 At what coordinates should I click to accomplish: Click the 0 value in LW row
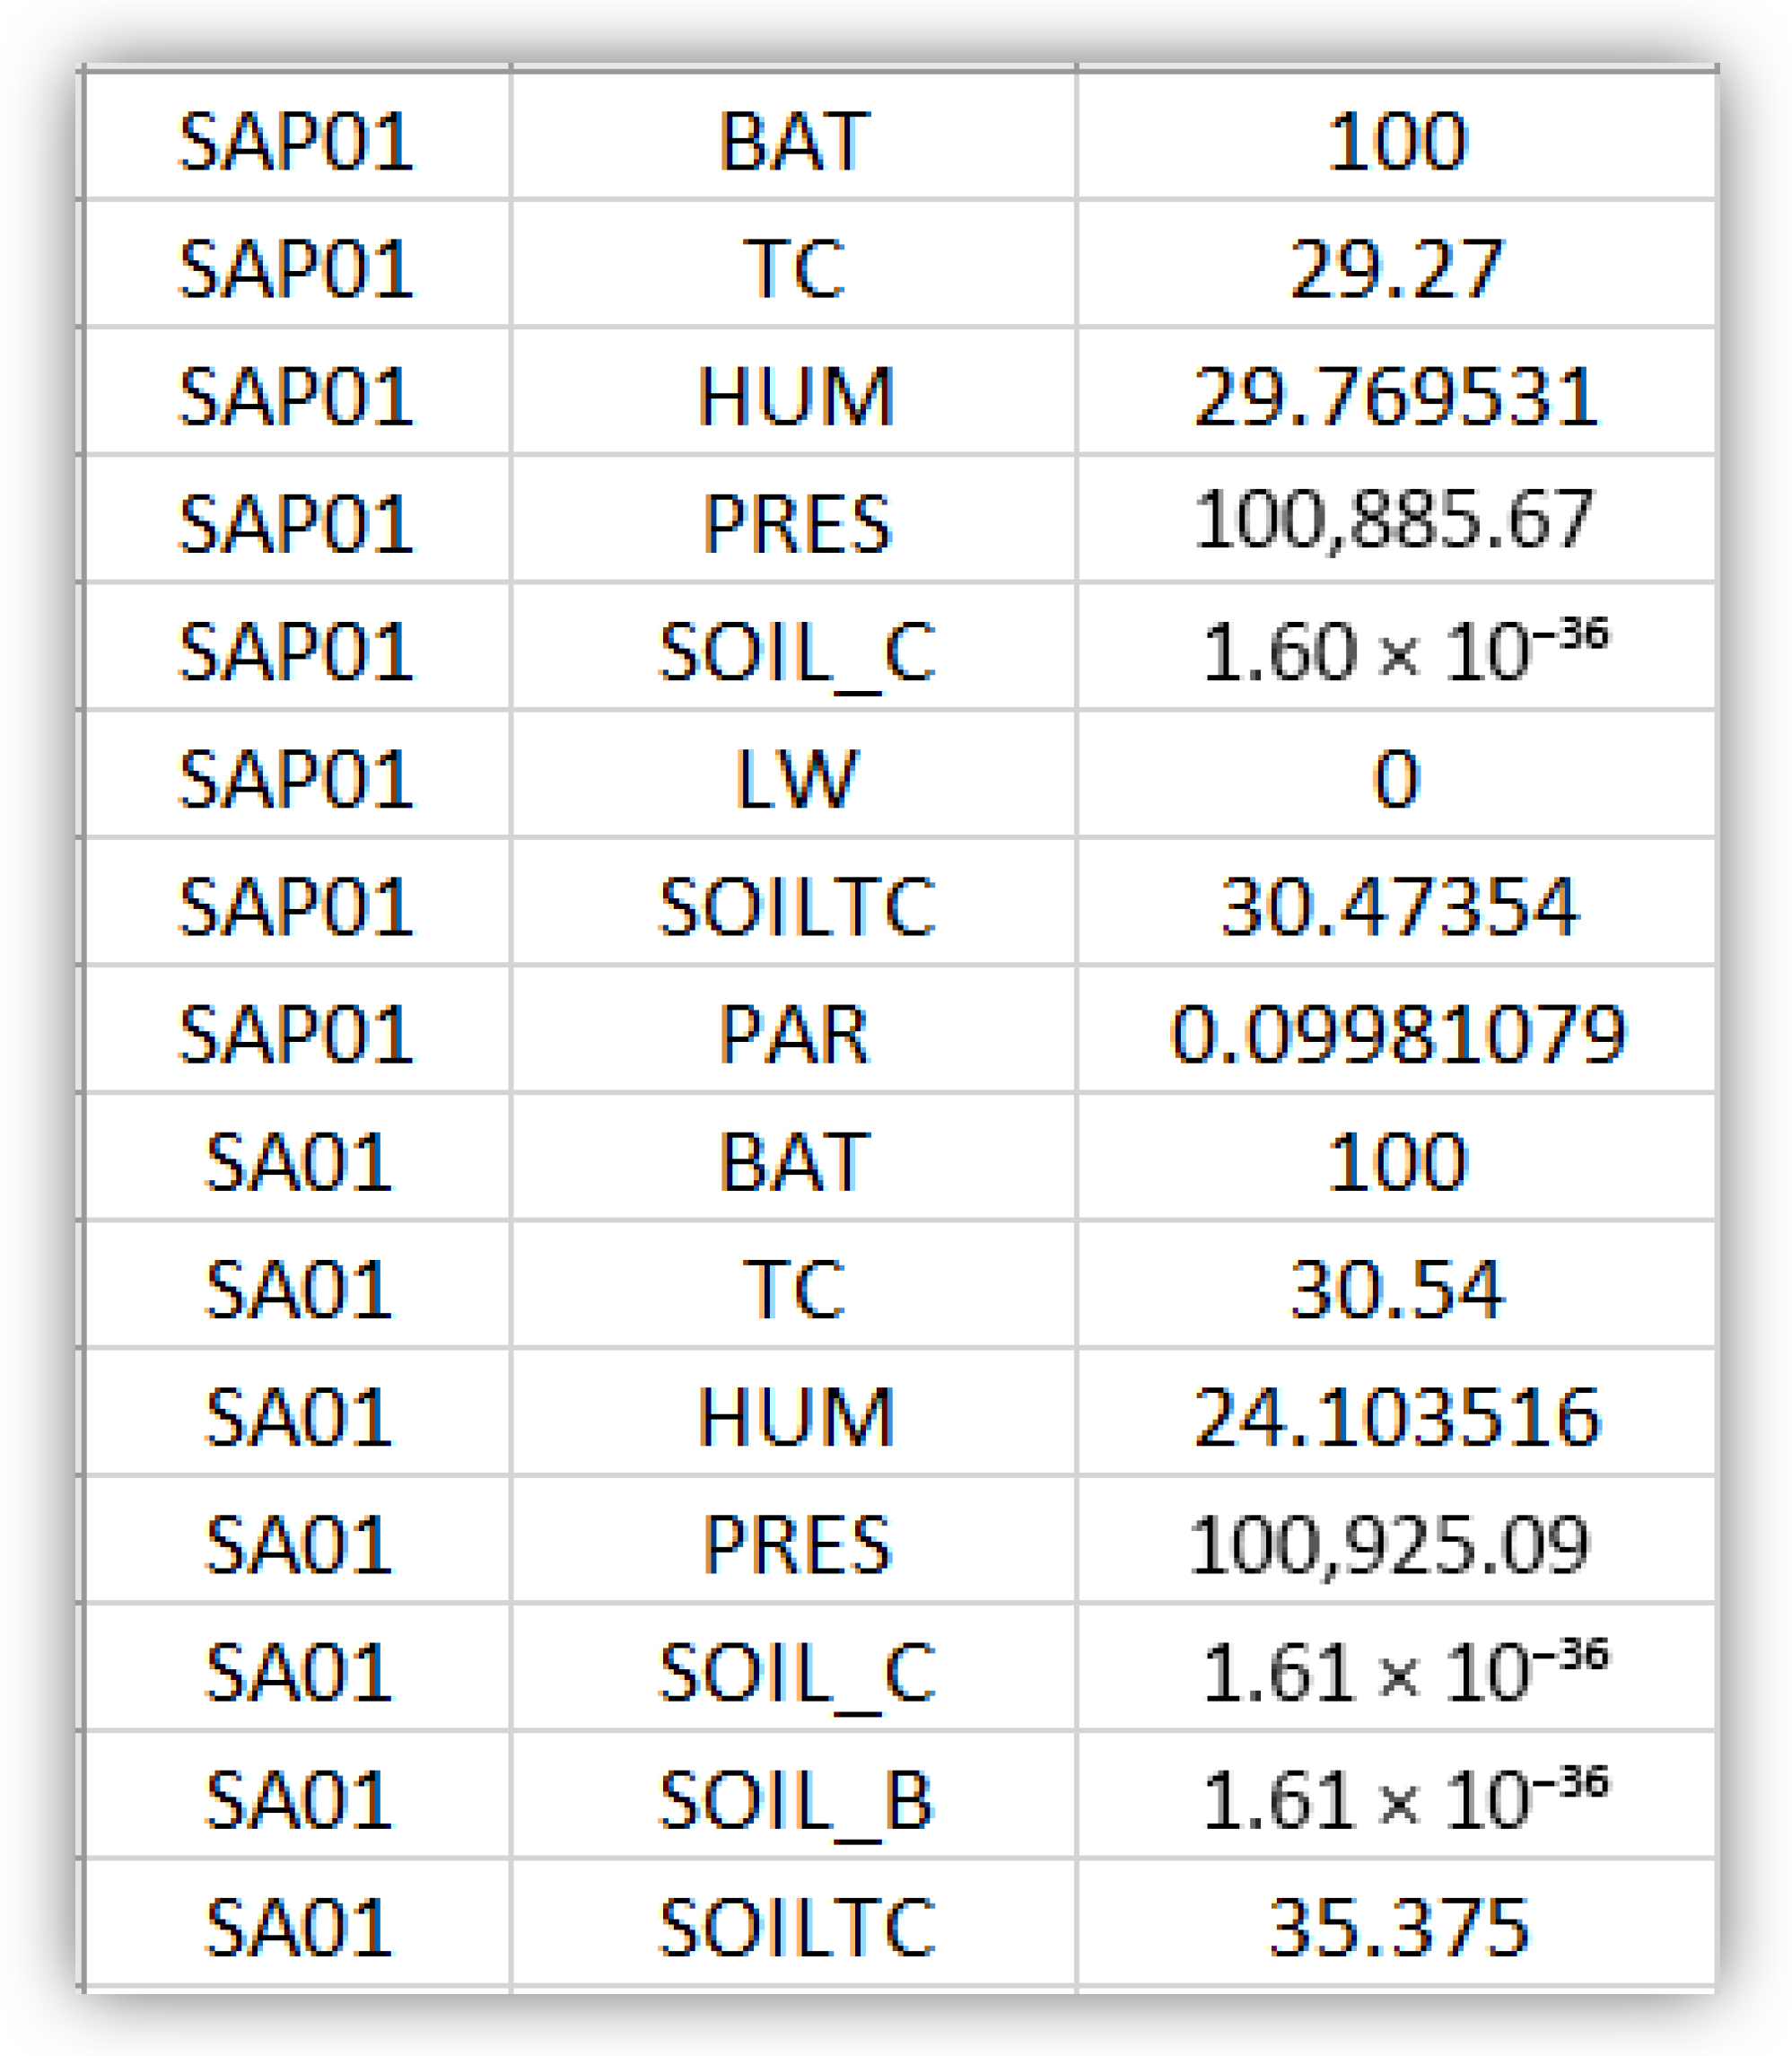[1396, 778]
